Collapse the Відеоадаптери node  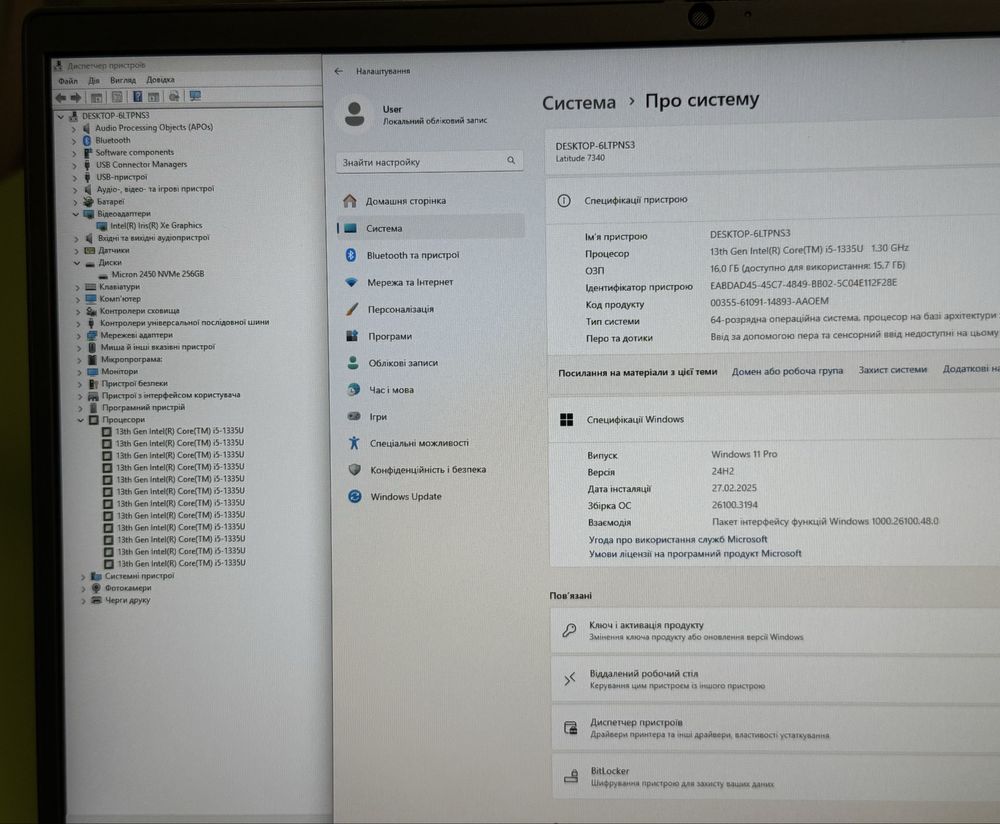pyautogui.click(x=75, y=214)
